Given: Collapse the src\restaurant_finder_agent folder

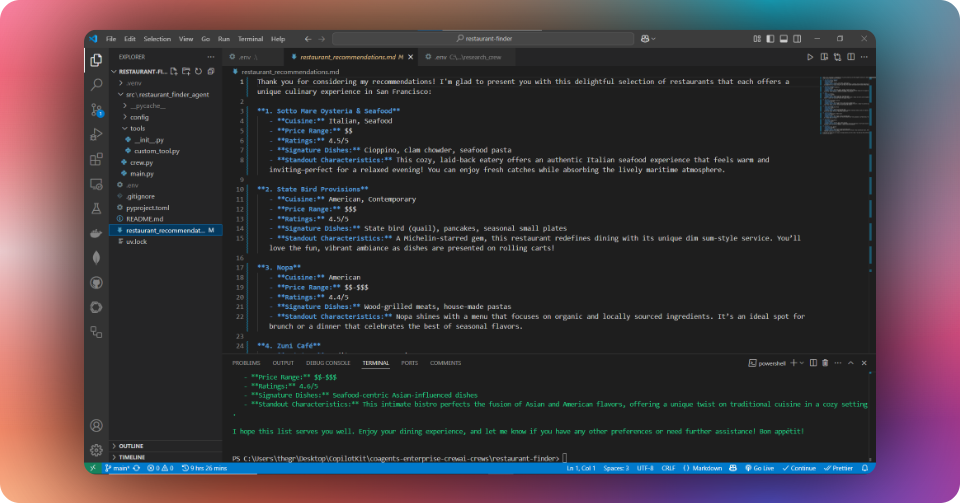Looking at the screenshot, I should pos(165,94).
